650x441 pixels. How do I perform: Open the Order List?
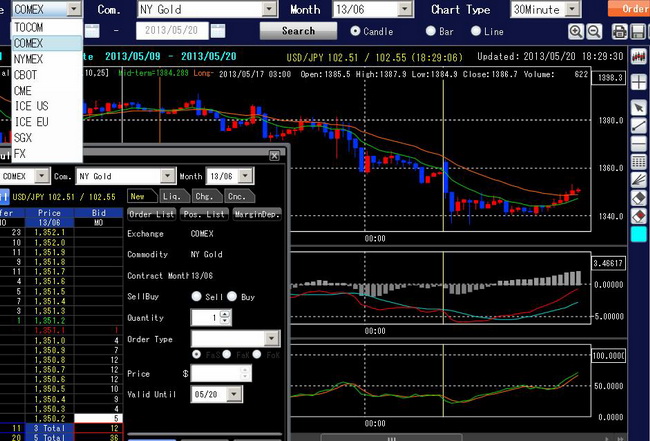point(152,214)
